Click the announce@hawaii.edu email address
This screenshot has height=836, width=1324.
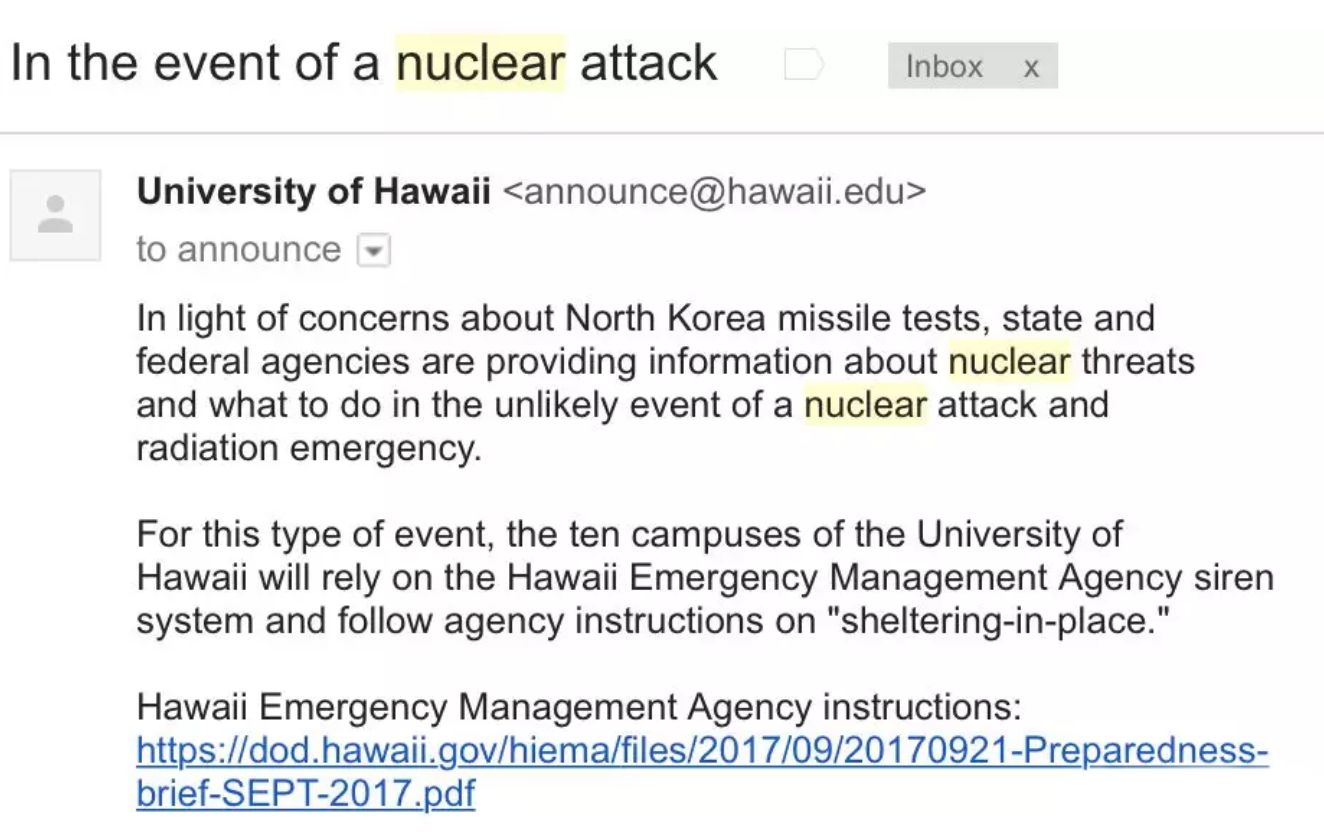715,191
